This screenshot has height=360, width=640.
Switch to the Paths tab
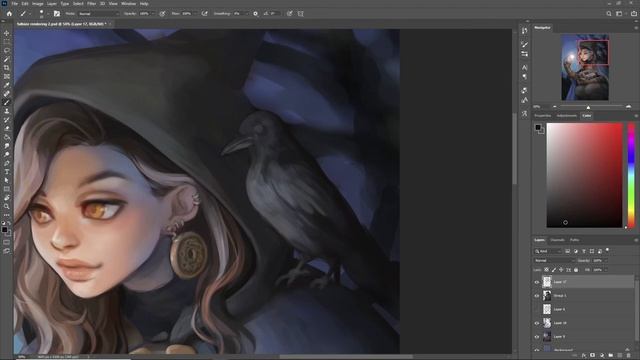pos(574,240)
